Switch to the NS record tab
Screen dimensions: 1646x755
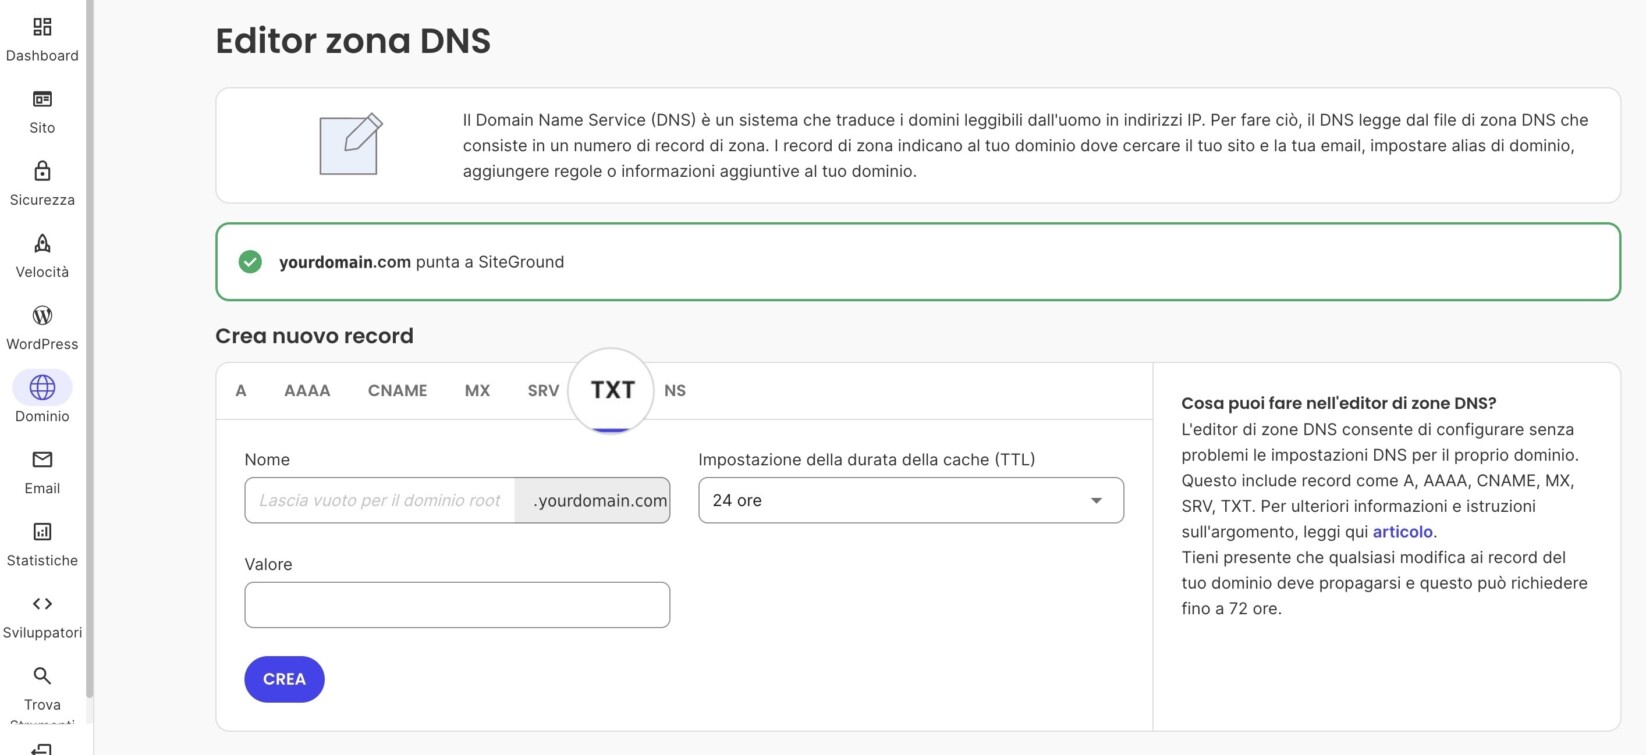675,391
